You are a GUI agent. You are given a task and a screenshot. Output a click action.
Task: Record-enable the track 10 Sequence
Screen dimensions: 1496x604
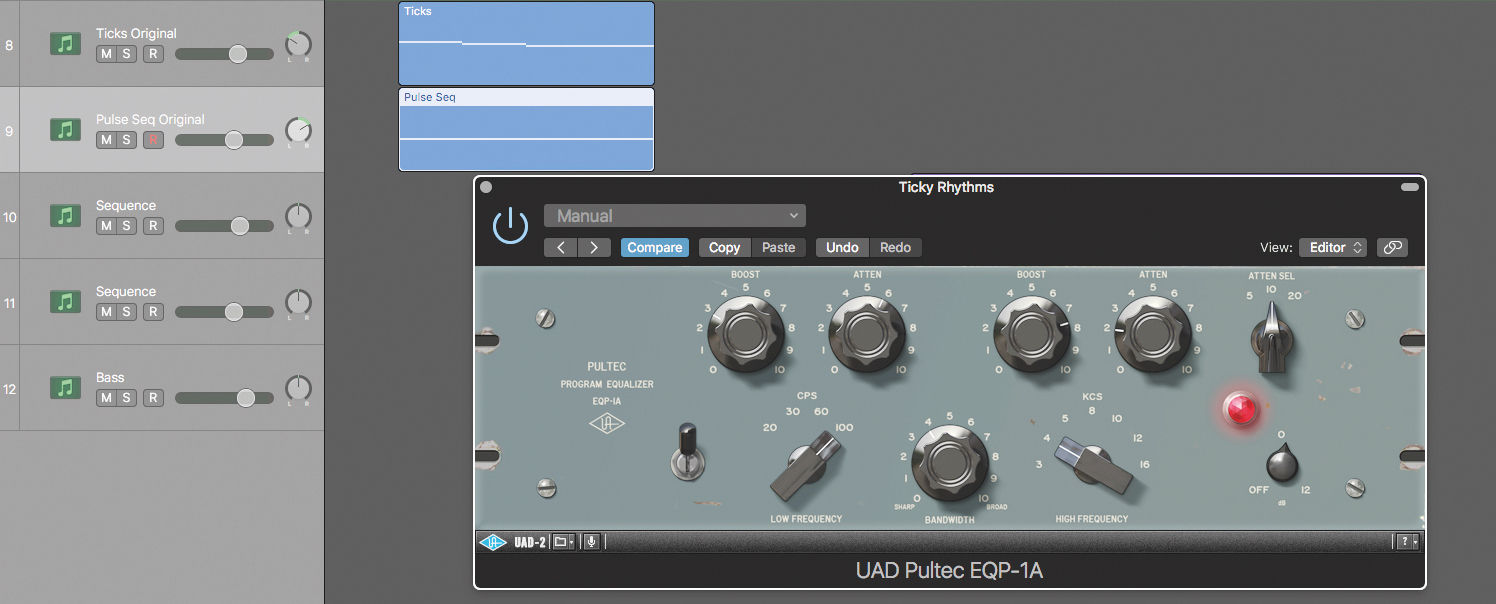click(x=152, y=226)
